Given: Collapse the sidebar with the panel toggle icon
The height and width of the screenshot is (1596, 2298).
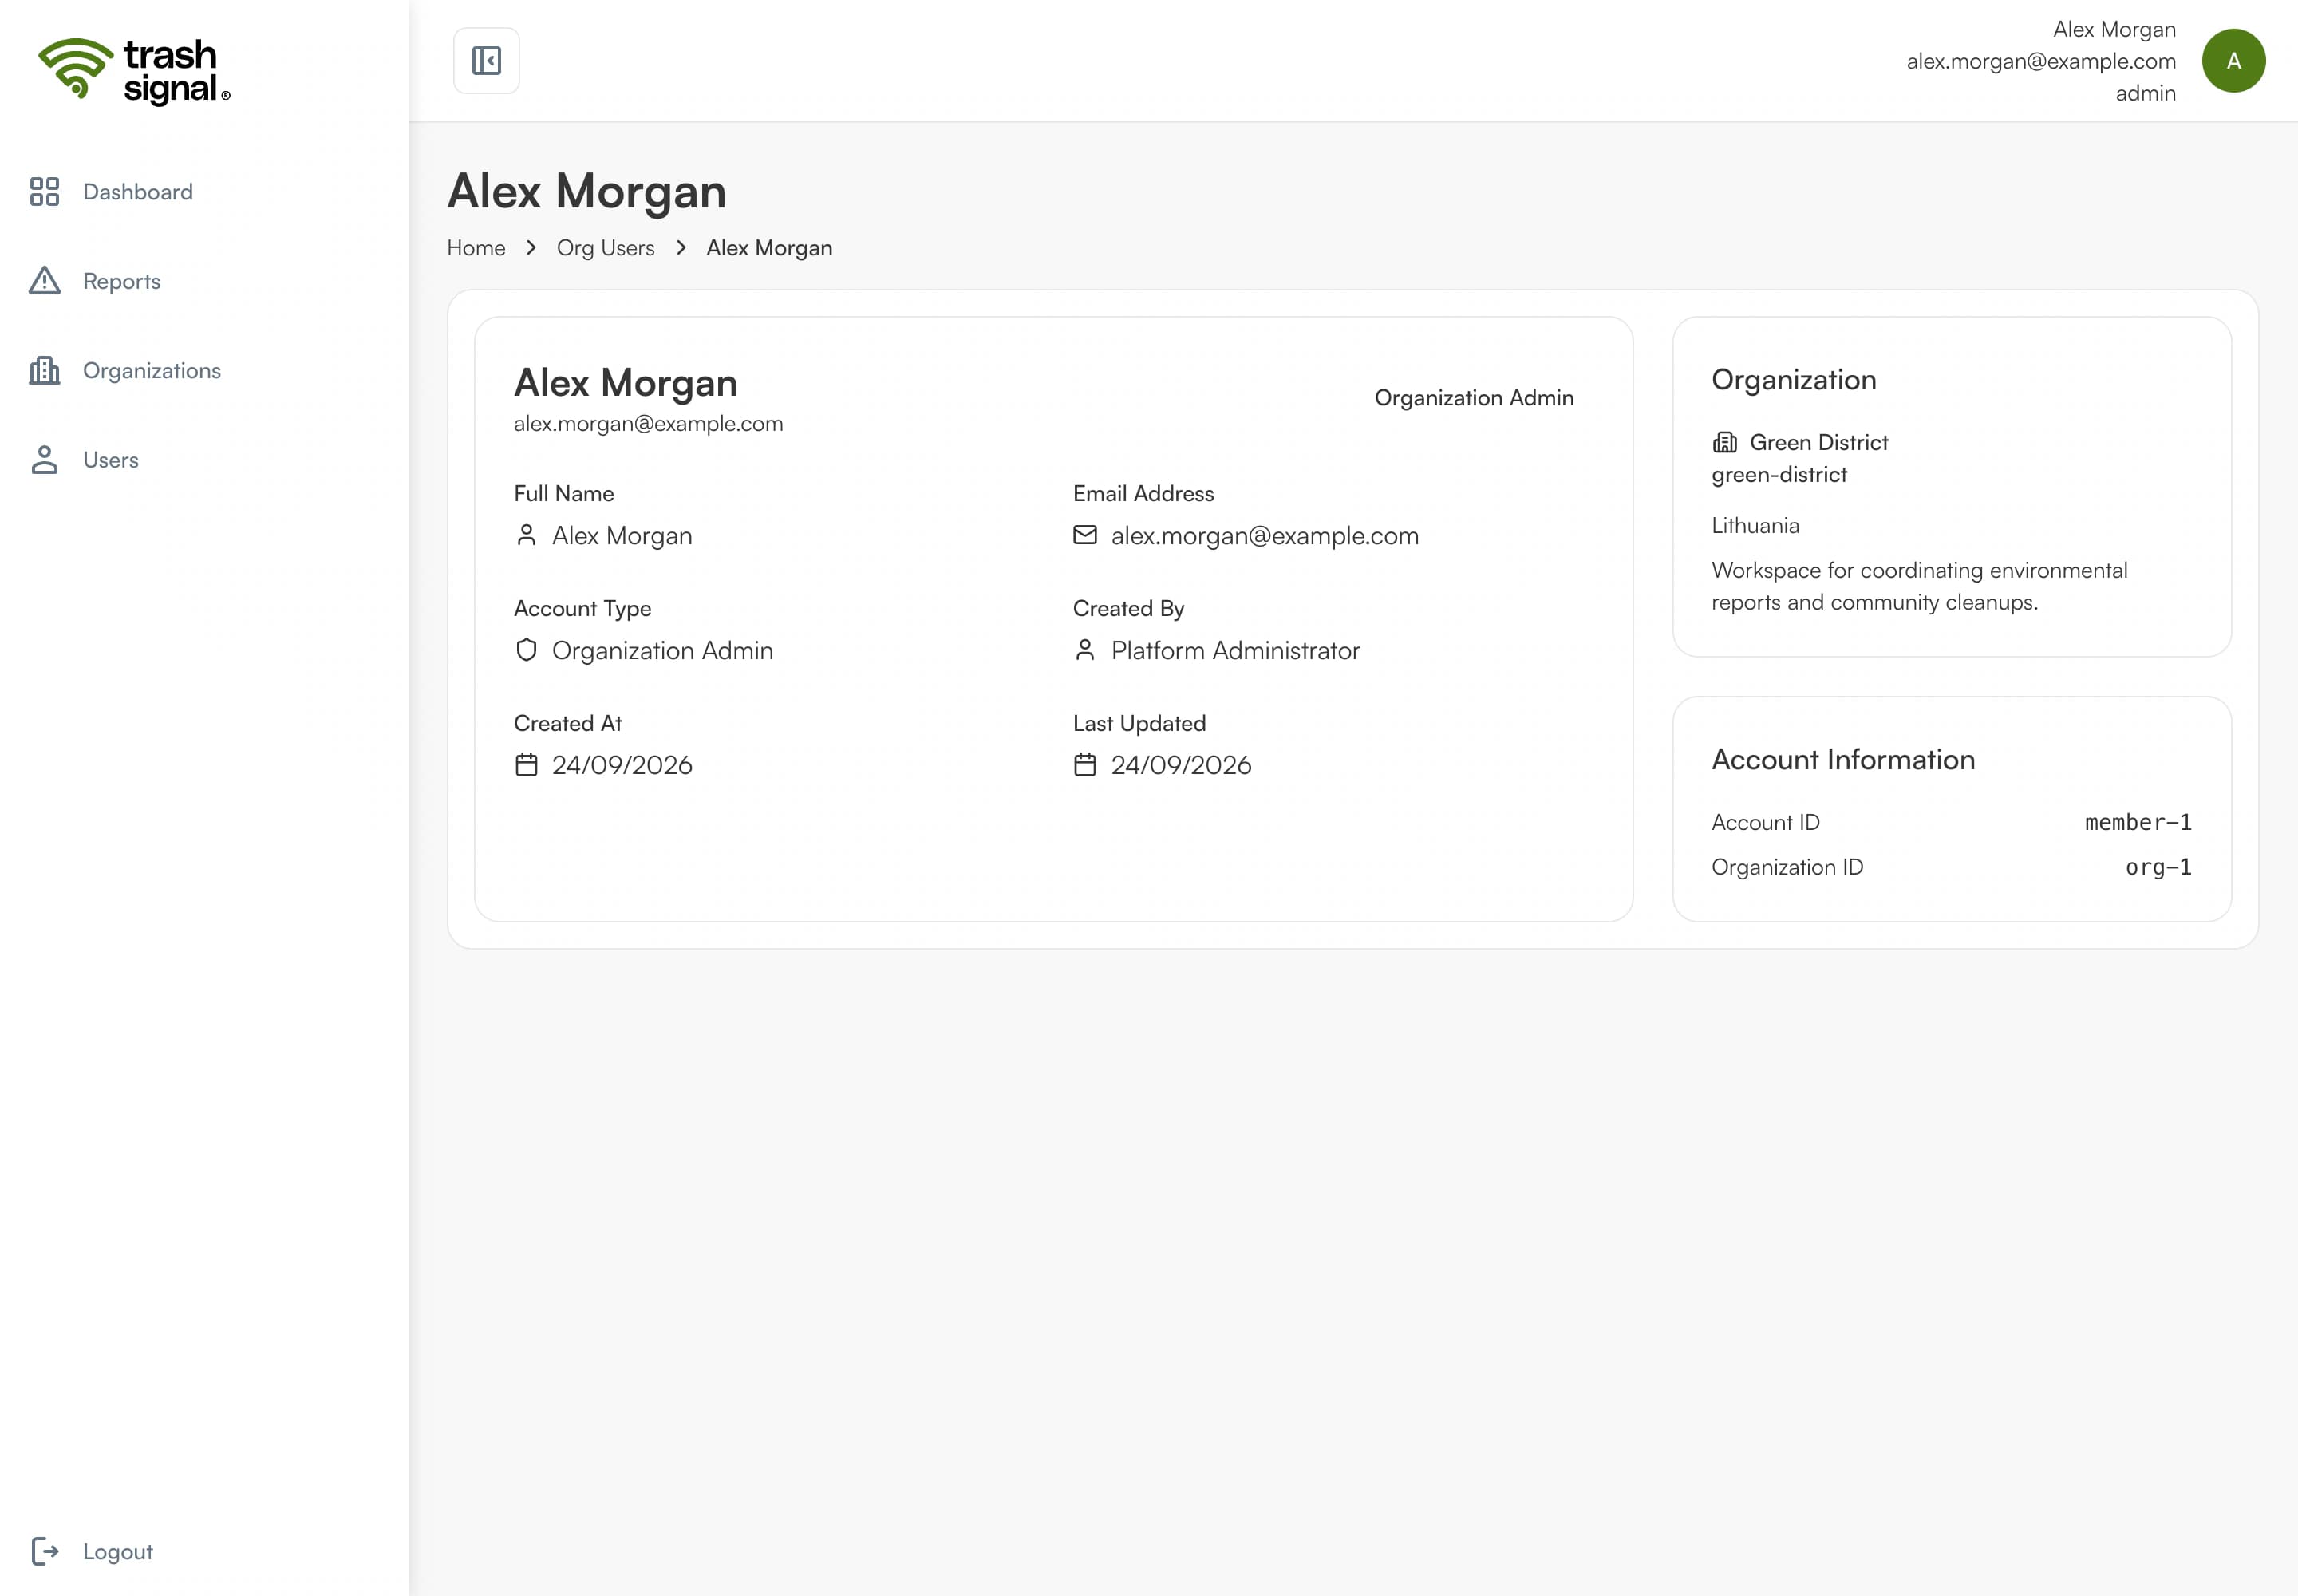Looking at the screenshot, I should pyautogui.click(x=486, y=61).
